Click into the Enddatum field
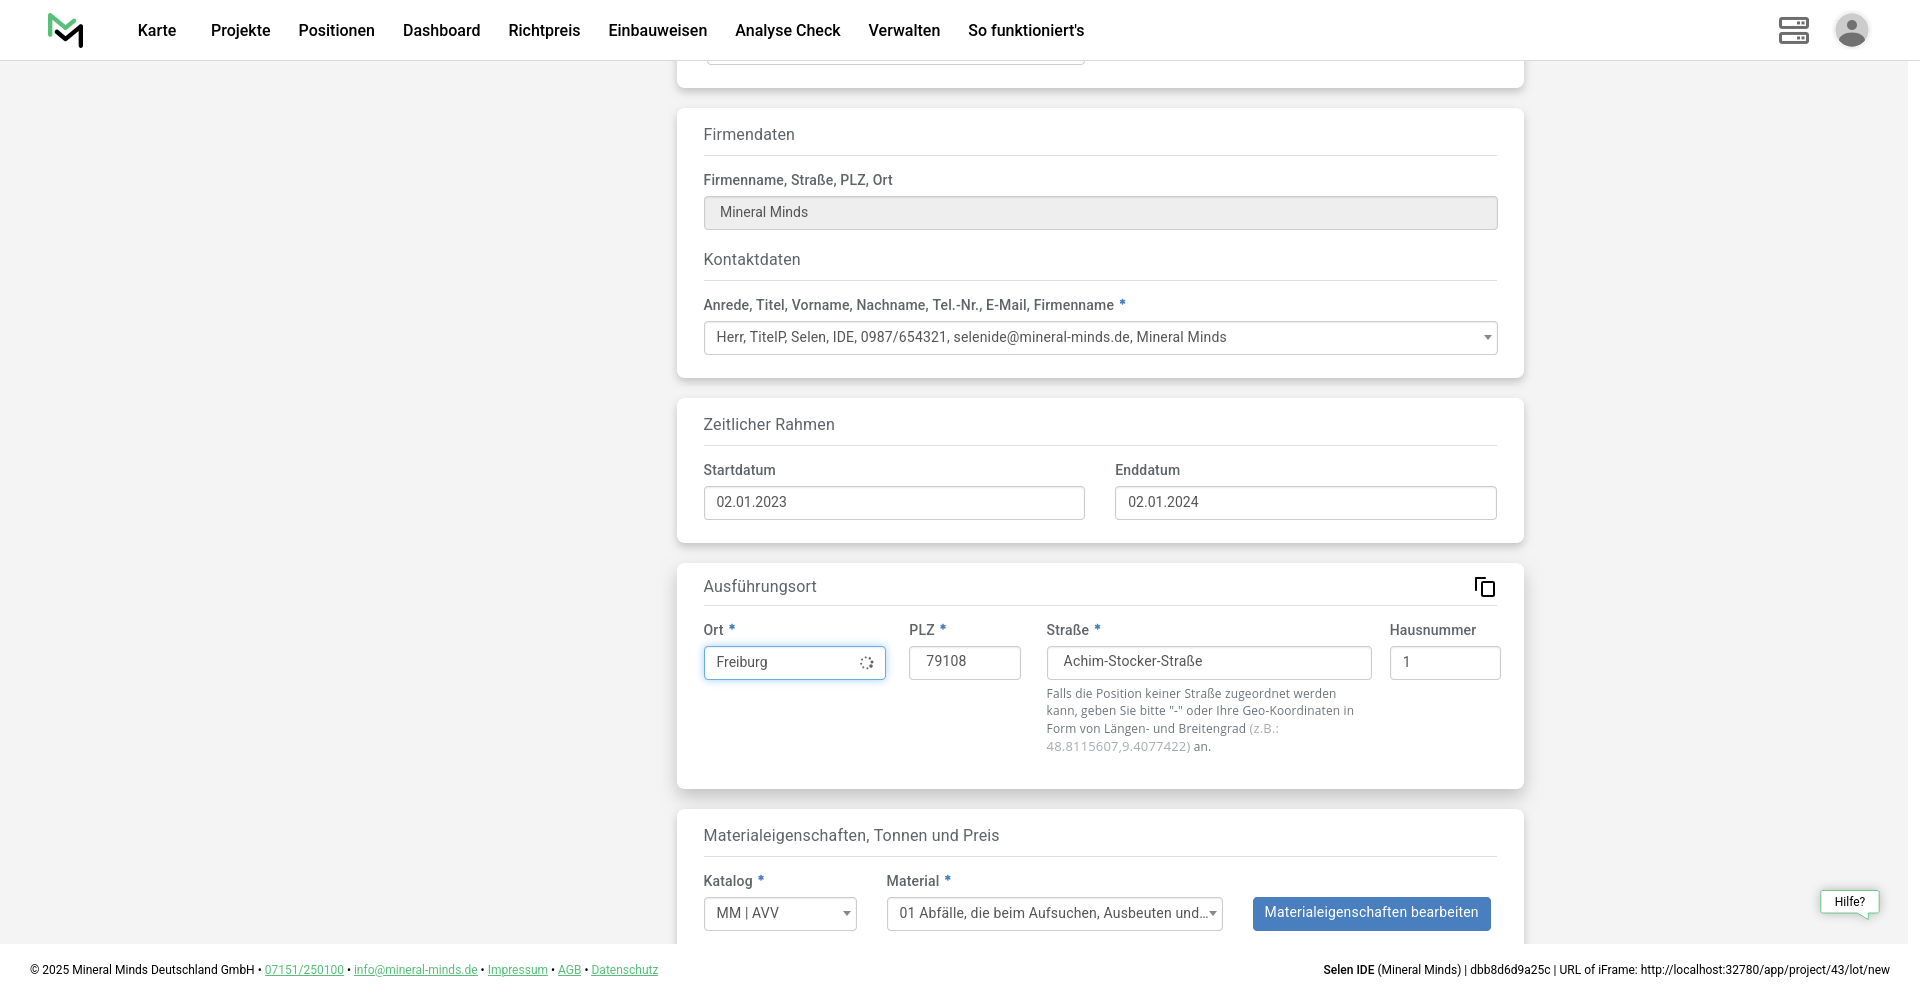The height and width of the screenshot is (994, 1920). point(1305,503)
